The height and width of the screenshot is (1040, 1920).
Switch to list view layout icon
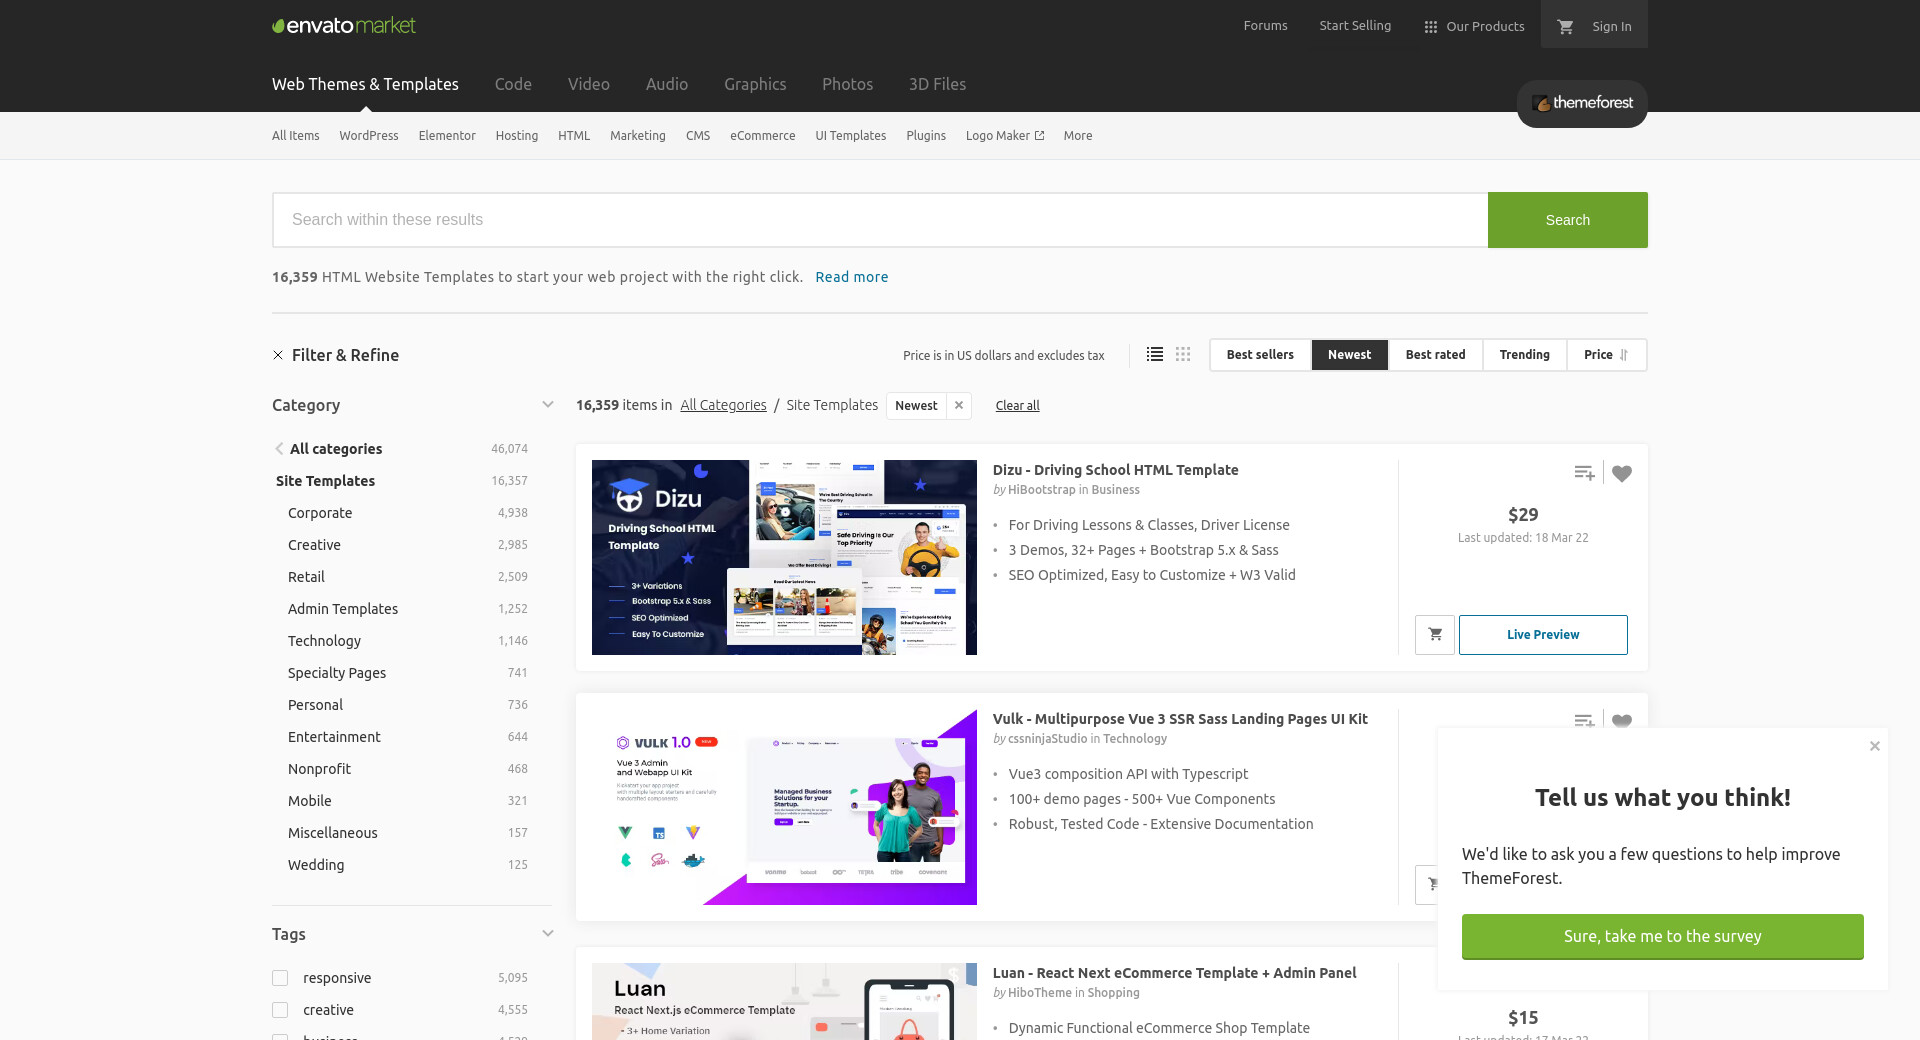click(1155, 355)
